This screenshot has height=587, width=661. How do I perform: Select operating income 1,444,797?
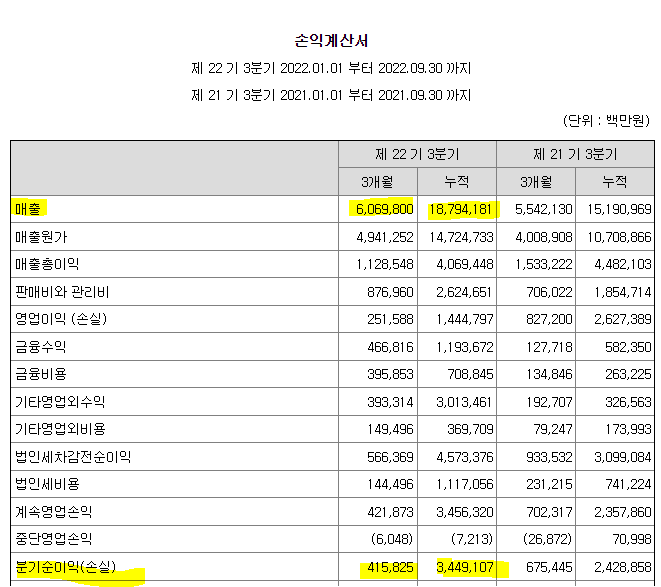tap(464, 319)
